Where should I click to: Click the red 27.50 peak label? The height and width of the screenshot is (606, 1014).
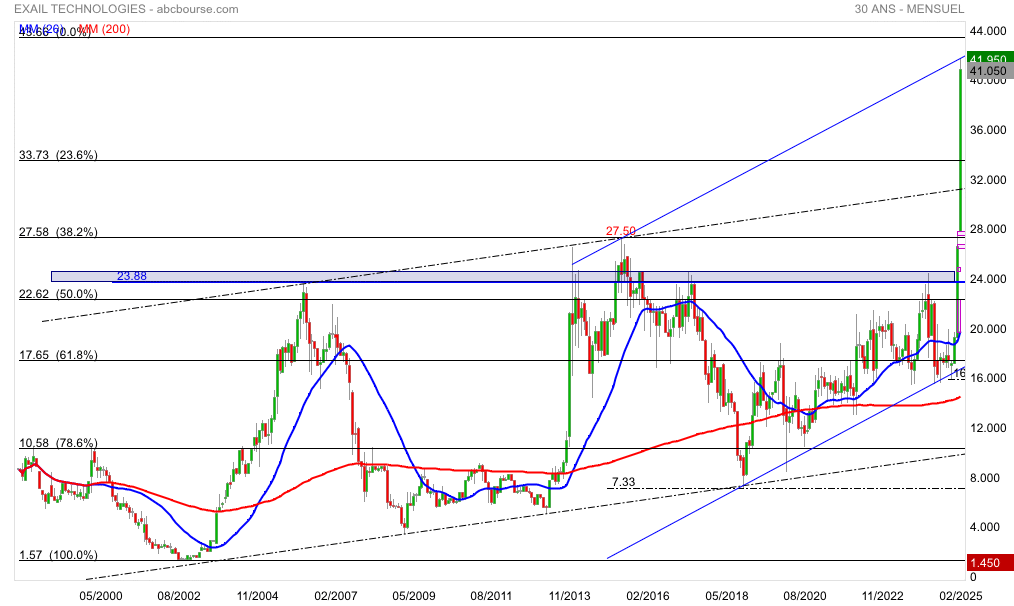[620, 231]
